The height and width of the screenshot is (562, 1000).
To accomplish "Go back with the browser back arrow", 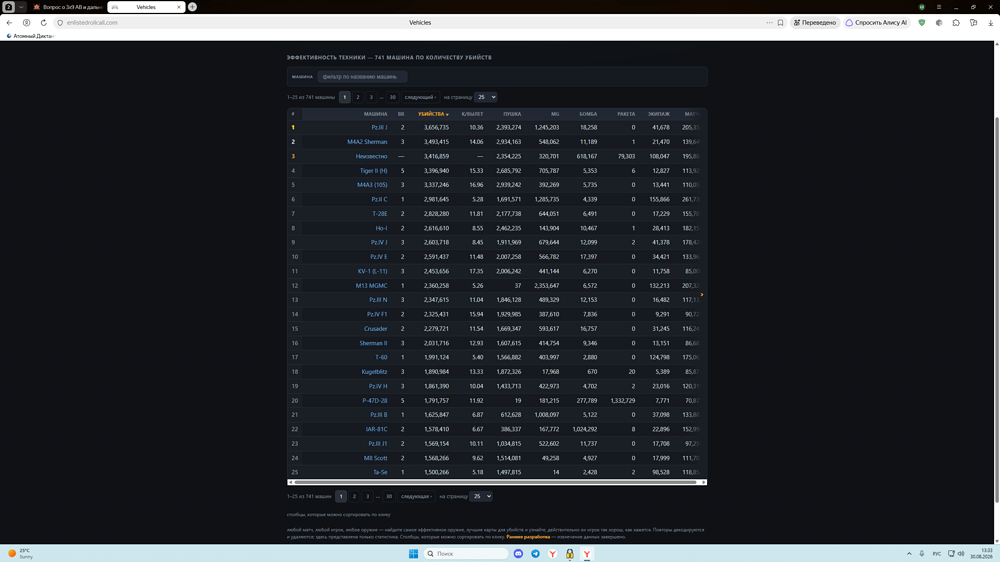I will [9, 22].
